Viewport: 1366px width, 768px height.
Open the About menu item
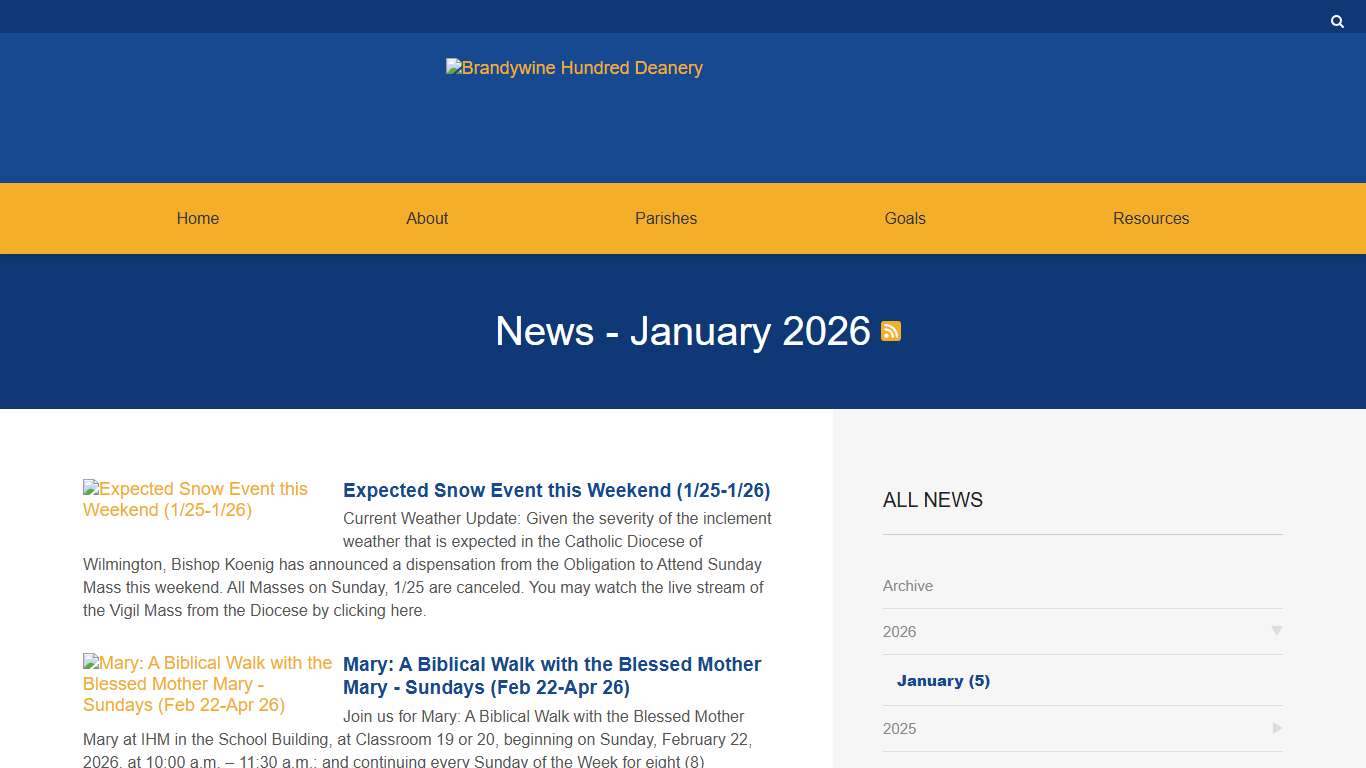click(427, 218)
